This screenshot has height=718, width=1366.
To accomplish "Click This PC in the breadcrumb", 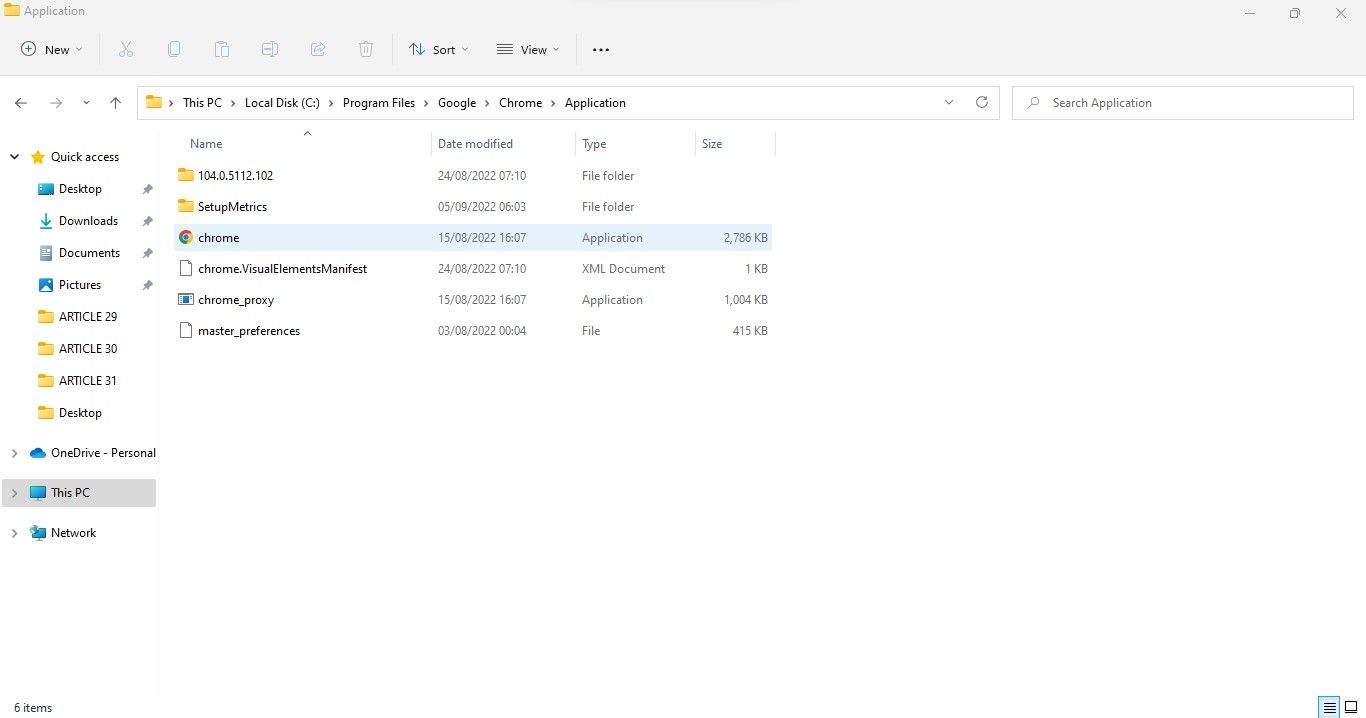I will (202, 103).
